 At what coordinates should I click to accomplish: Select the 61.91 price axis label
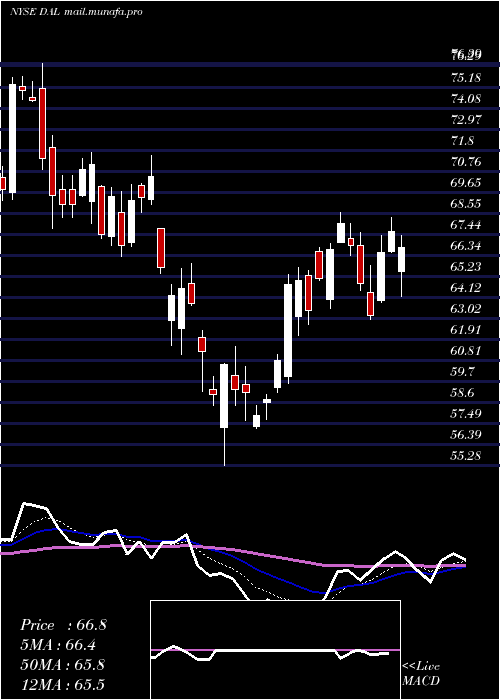466,329
